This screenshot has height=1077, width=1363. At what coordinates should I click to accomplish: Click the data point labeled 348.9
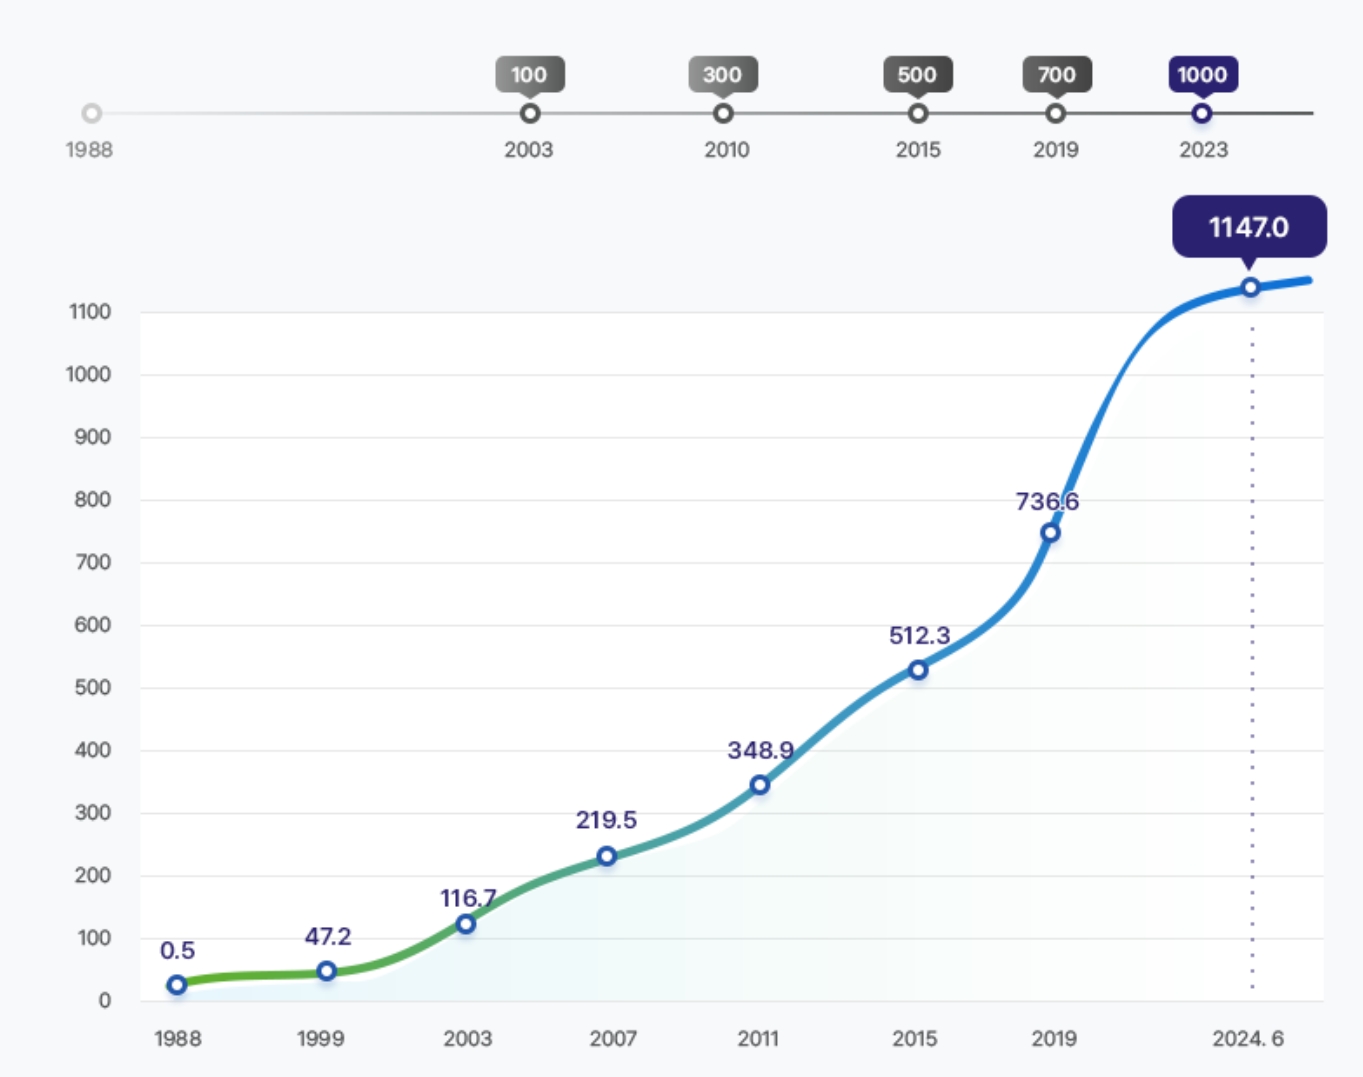760,785
